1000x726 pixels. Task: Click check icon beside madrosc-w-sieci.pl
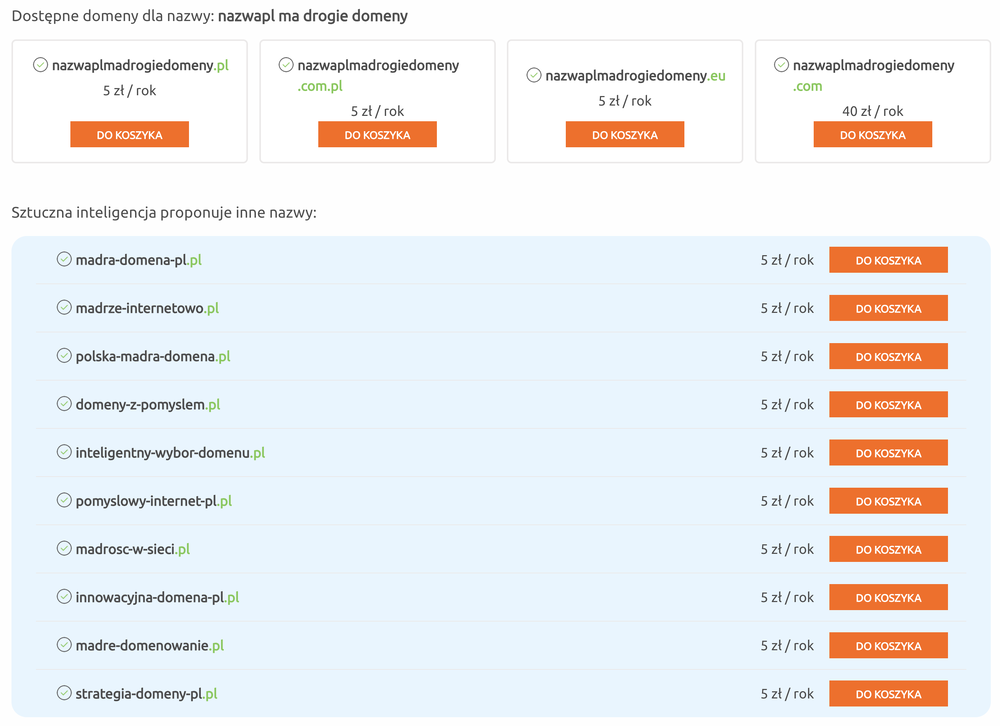(x=64, y=549)
